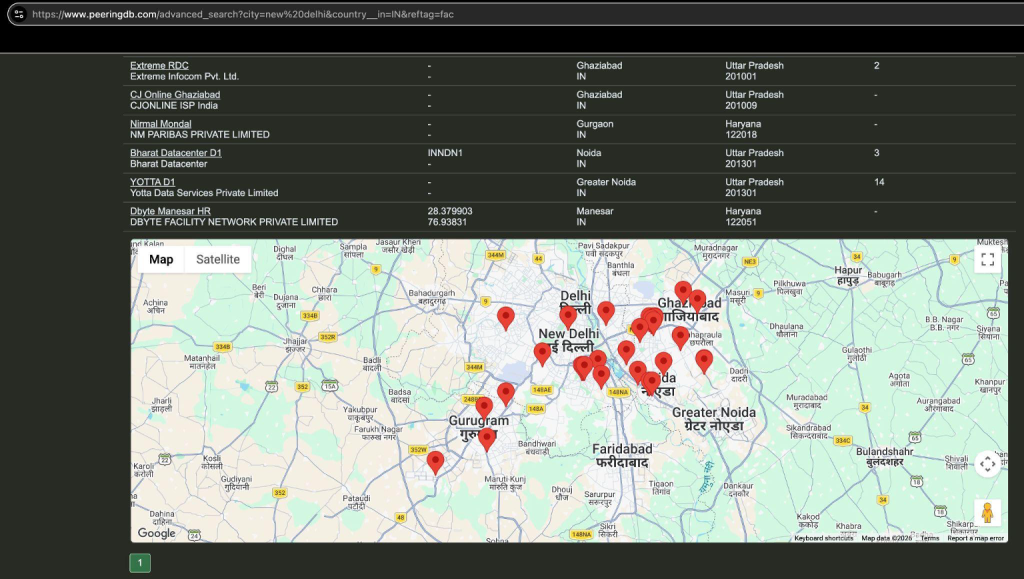Open the CJ Online Ghaziabad facility link

point(175,95)
